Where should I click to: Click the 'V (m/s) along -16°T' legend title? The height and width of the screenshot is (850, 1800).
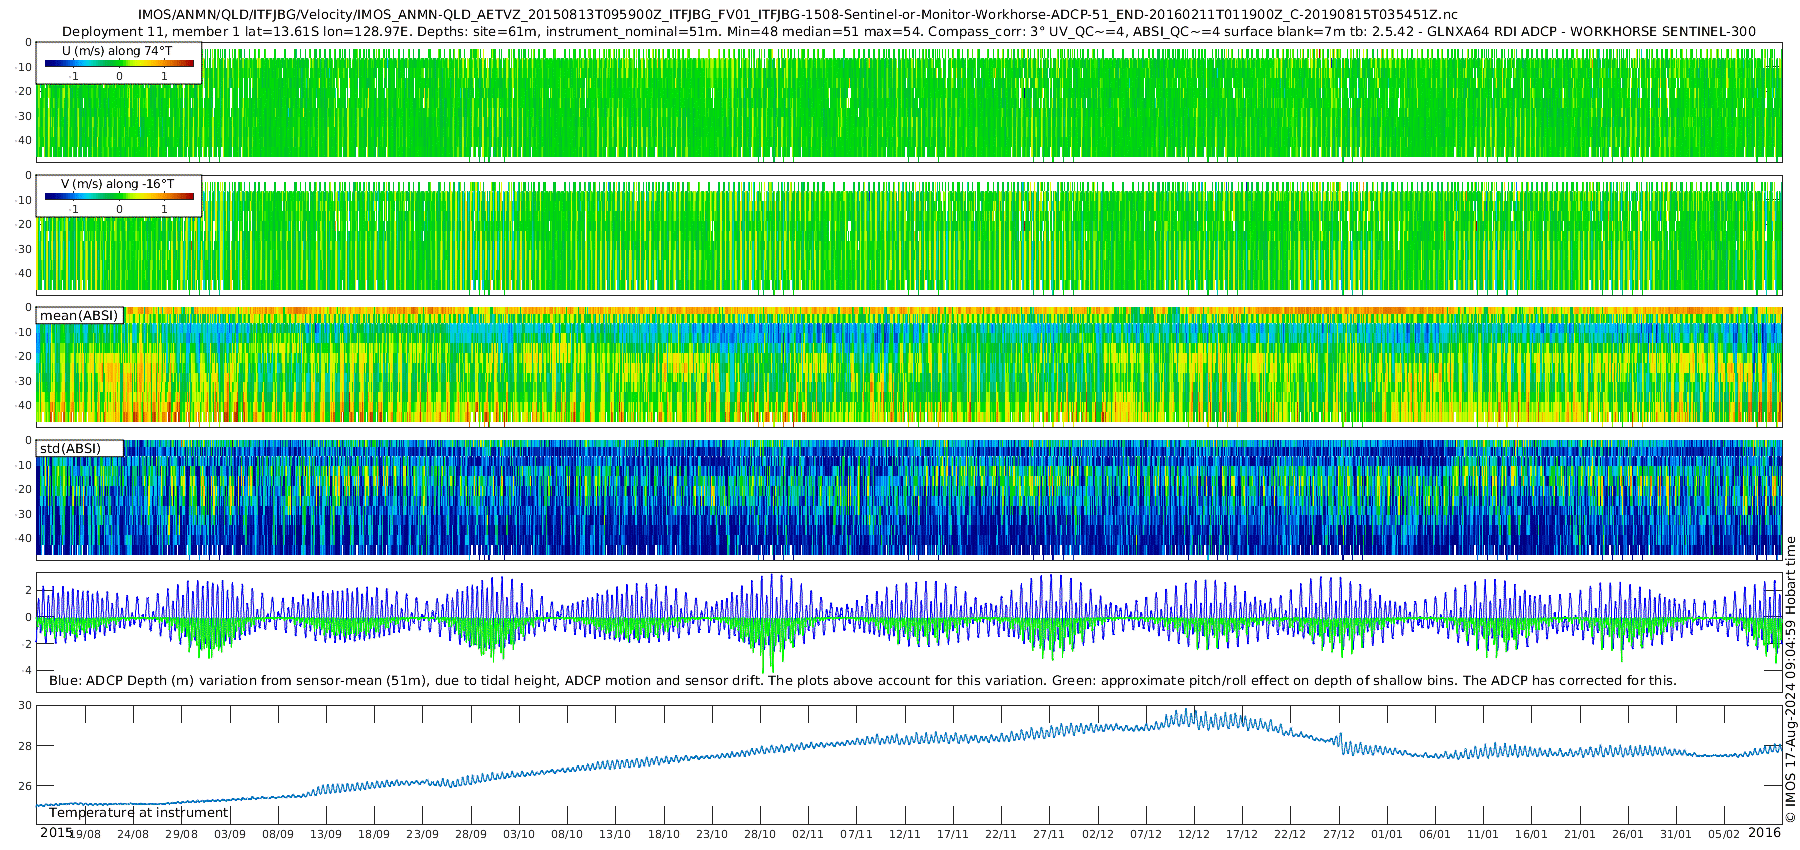117,184
